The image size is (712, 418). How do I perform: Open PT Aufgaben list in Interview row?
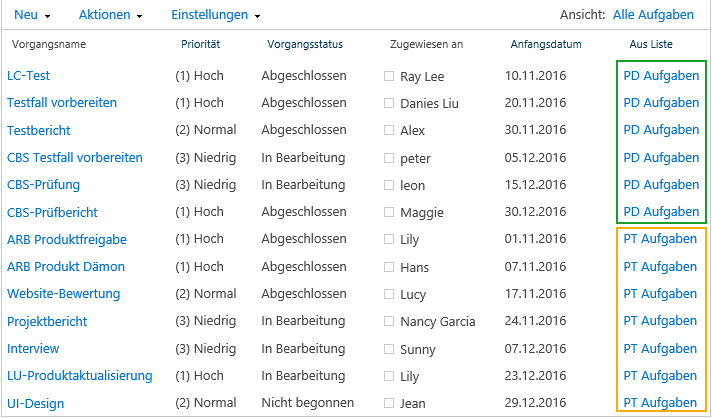(660, 349)
